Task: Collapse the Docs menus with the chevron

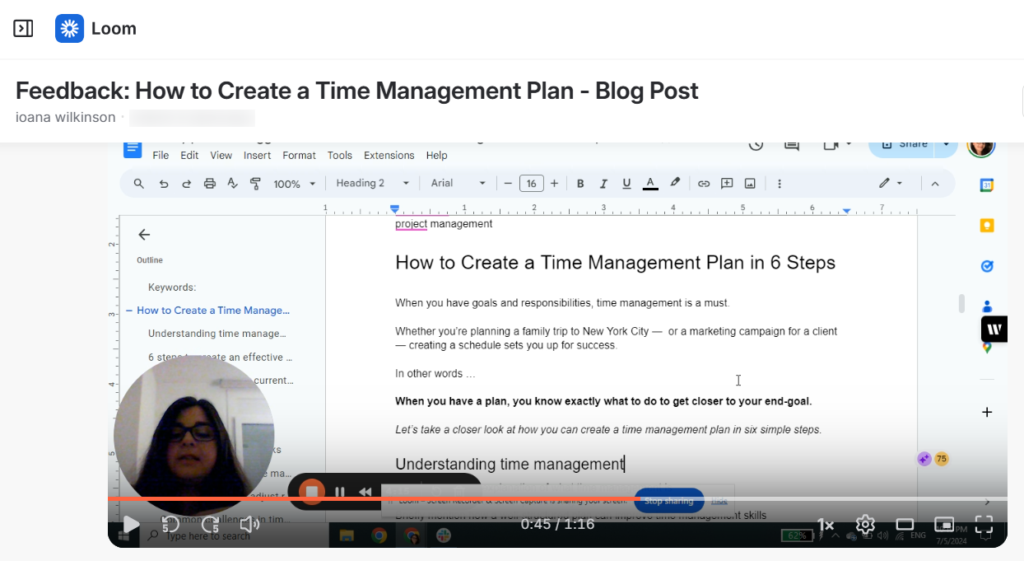Action: pyautogui.click(x=935, y=184)
